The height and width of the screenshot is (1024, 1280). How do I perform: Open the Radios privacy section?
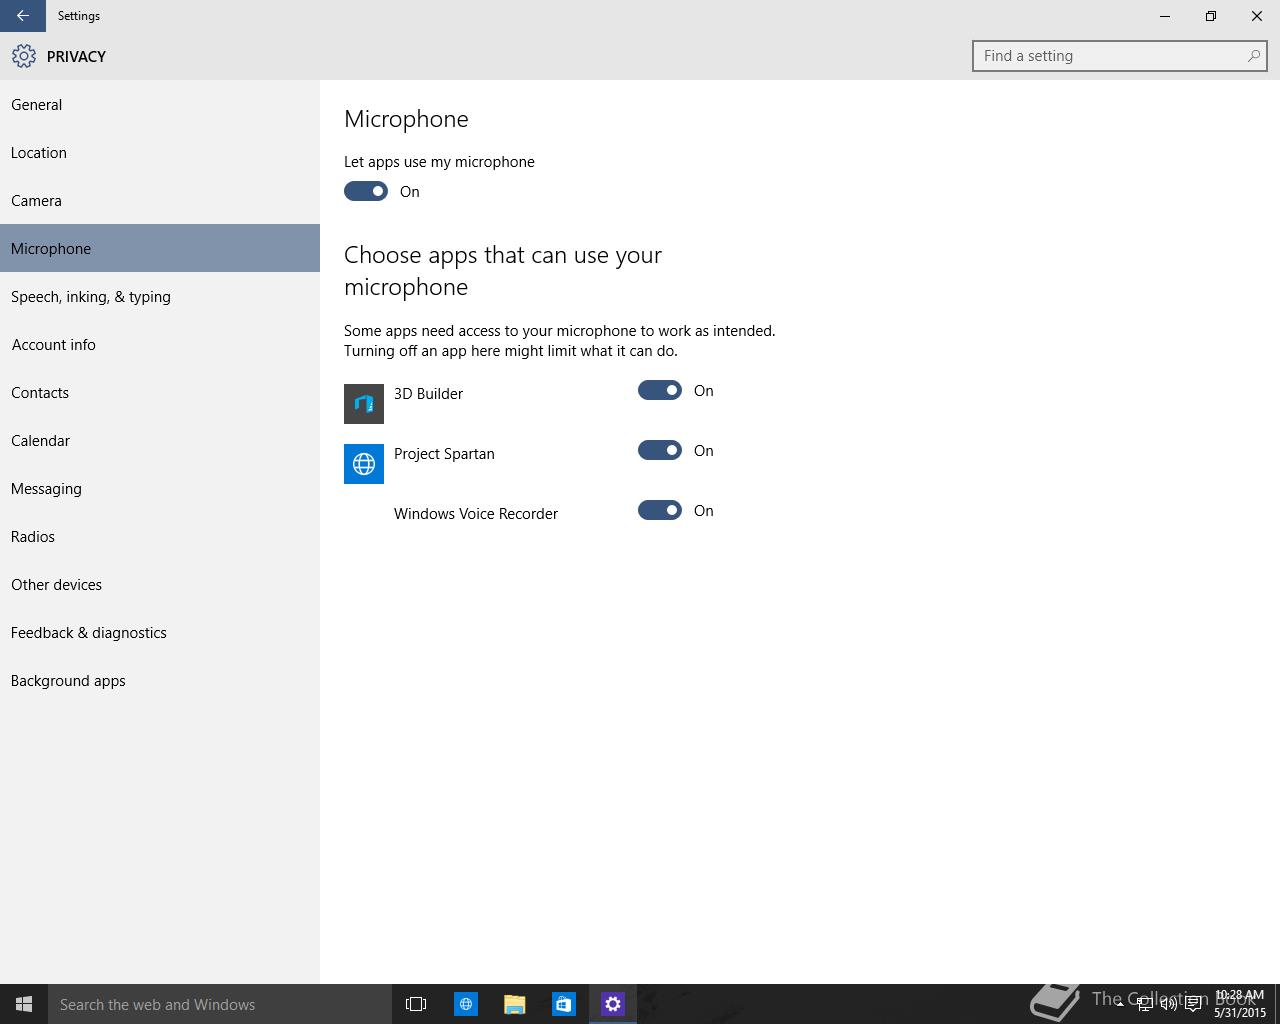[x=160, y=536]
